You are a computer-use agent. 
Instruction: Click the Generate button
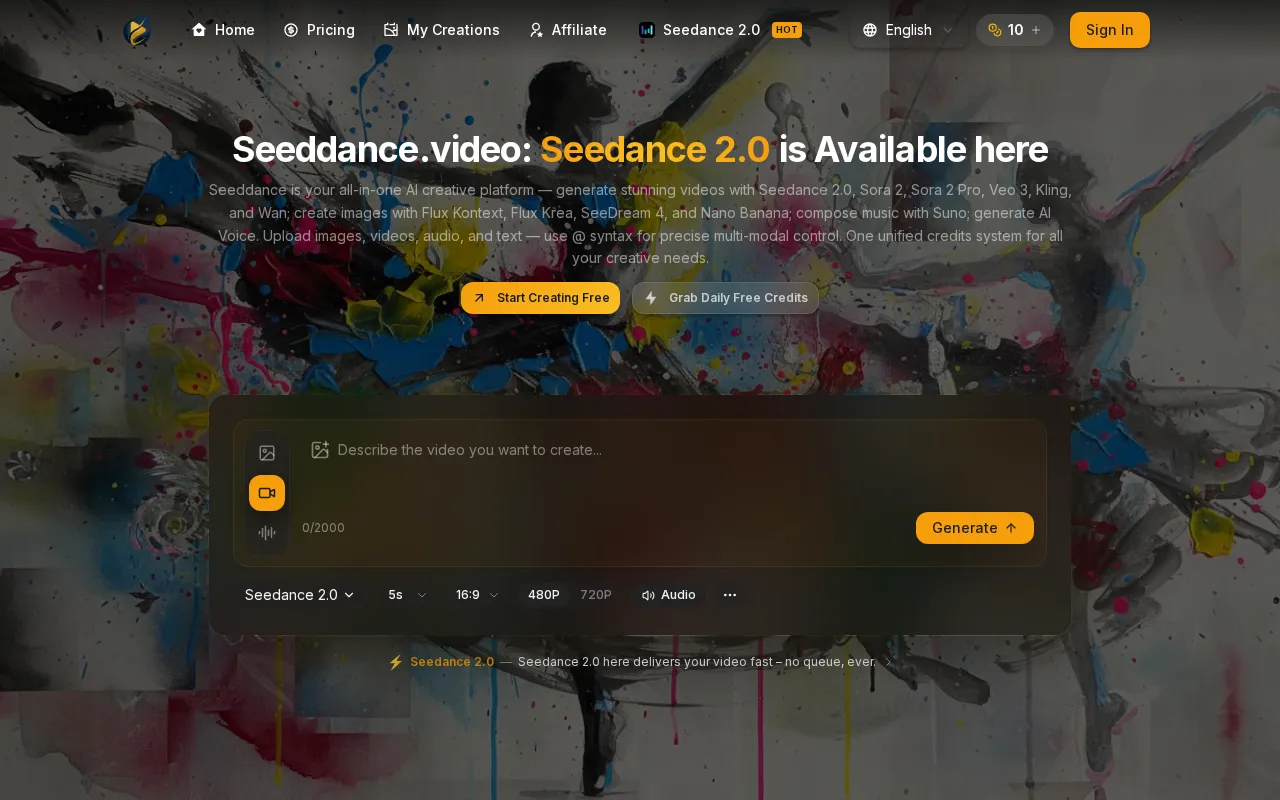pyautogui.click(x=975, y=528)
